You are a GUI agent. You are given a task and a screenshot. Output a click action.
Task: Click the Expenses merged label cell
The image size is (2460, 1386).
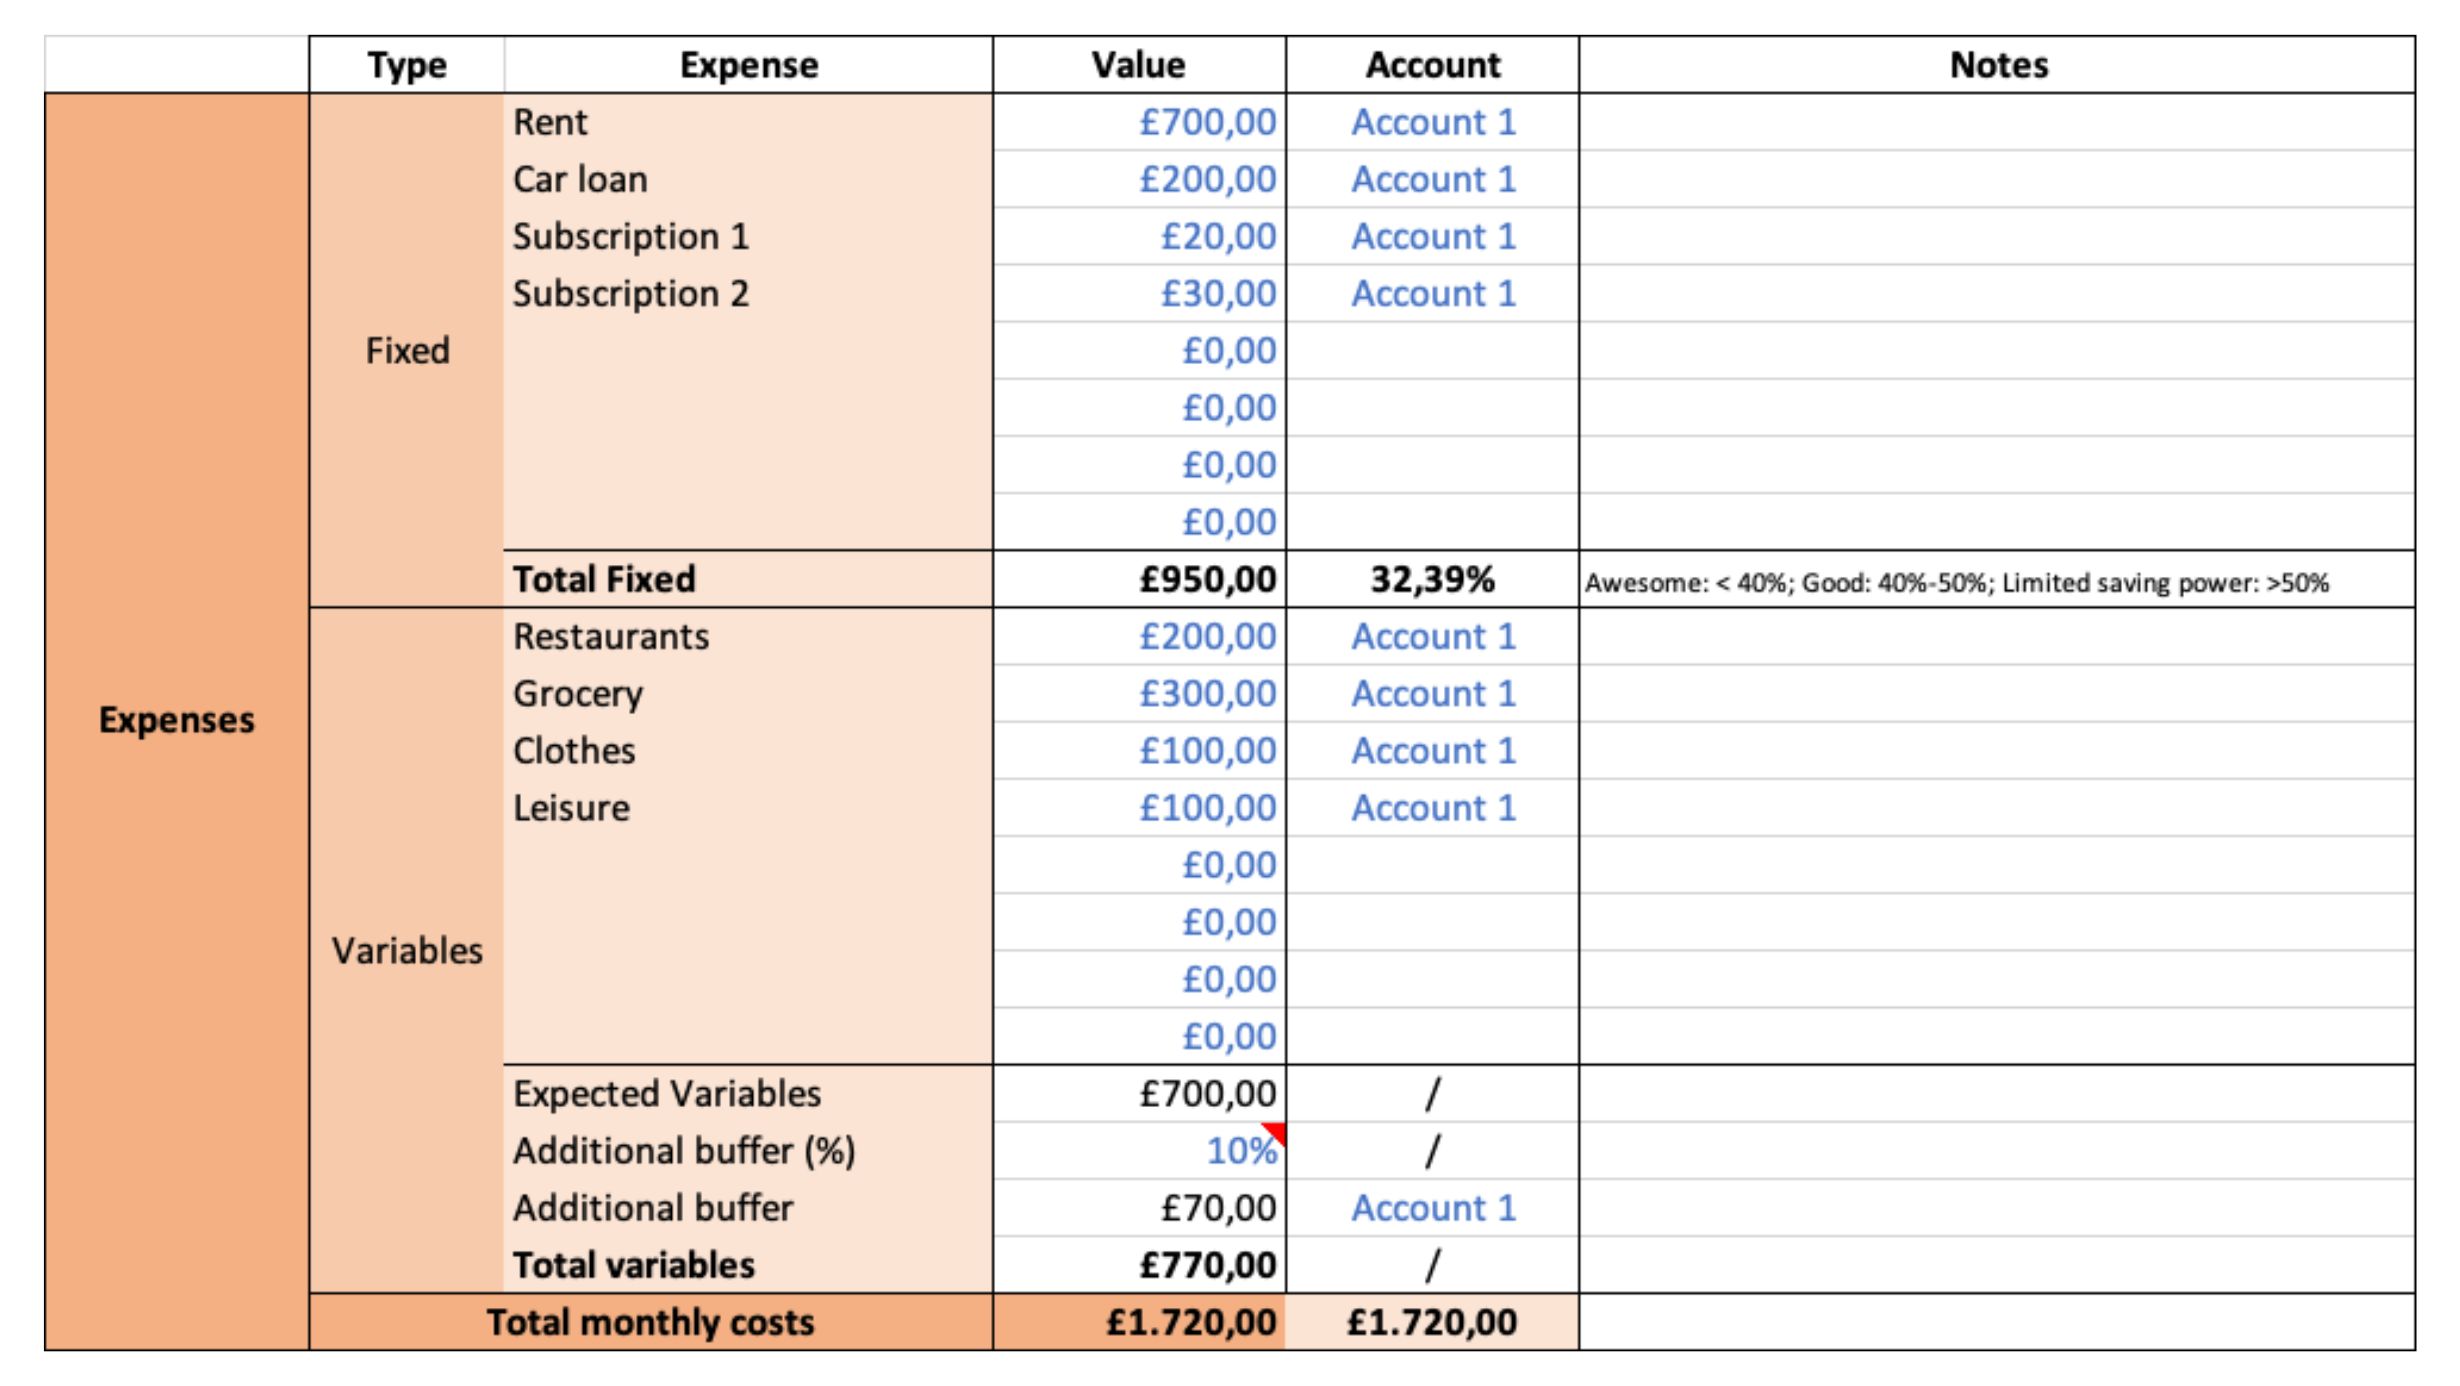(176, 720)
